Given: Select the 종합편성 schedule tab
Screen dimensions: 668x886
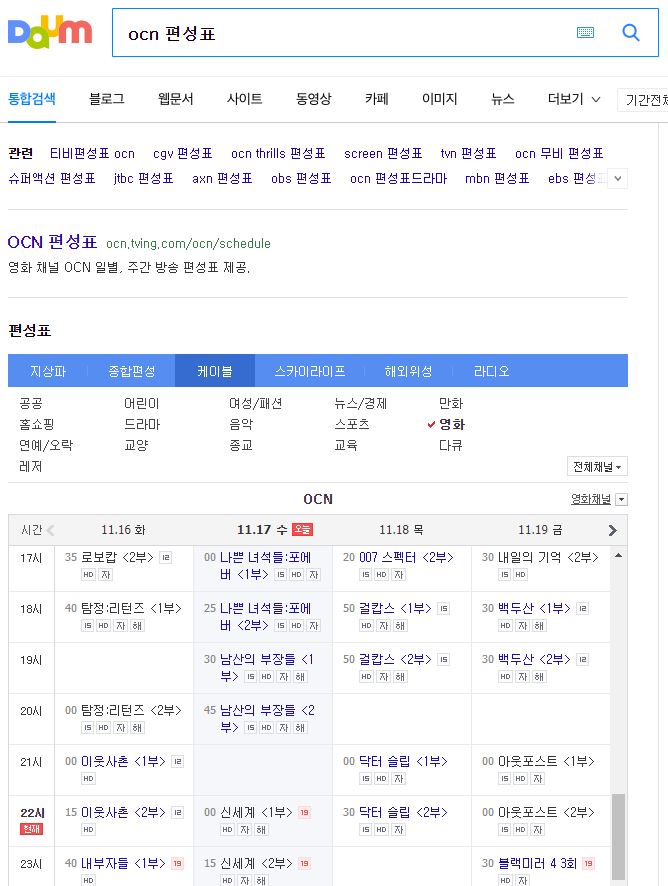Looking at the screenshot, I should [132, 371].
